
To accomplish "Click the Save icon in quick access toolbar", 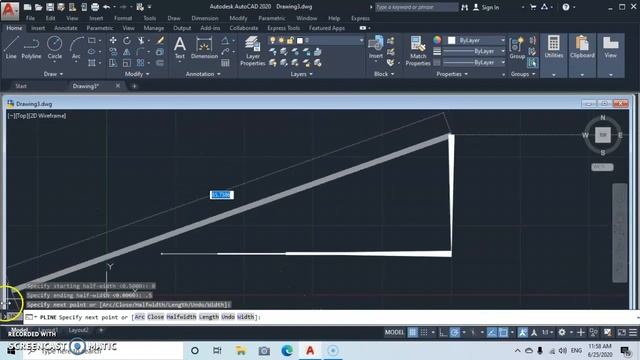I will 50,7.
